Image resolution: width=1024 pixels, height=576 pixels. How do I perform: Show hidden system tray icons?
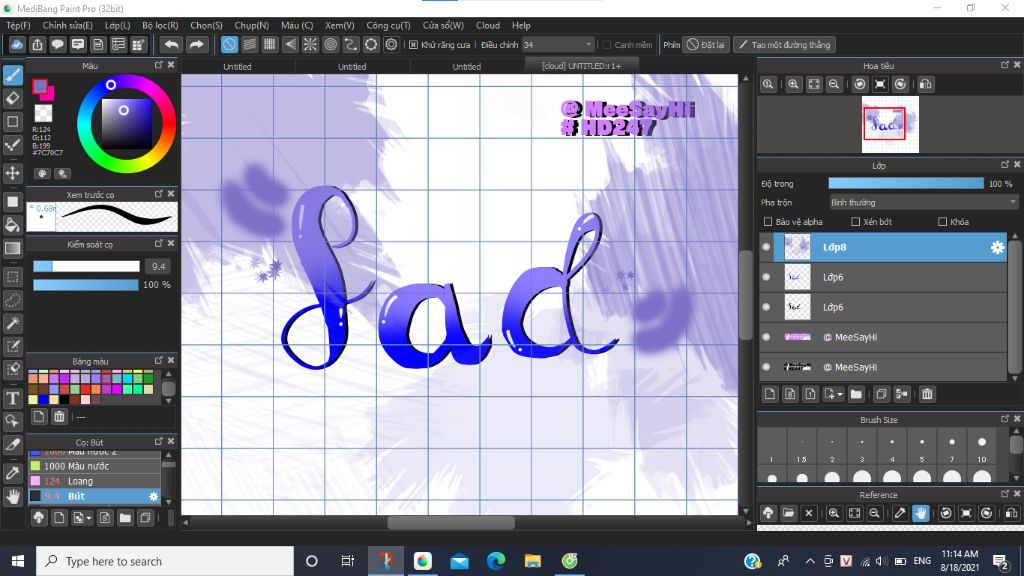click(x=810, y=561)
